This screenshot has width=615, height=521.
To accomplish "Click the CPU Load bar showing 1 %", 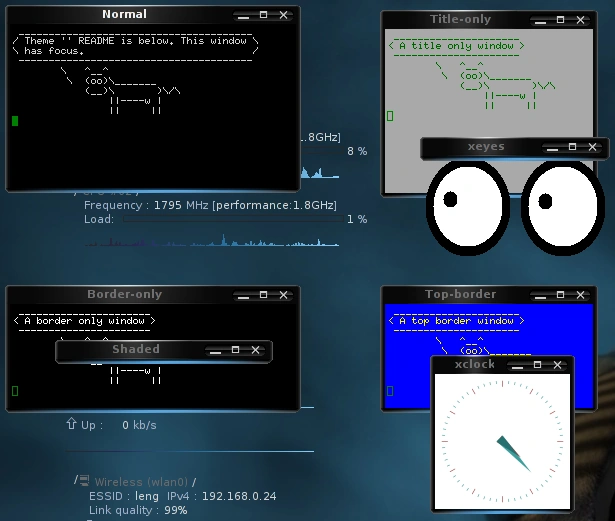I will [x=233, y=219].
